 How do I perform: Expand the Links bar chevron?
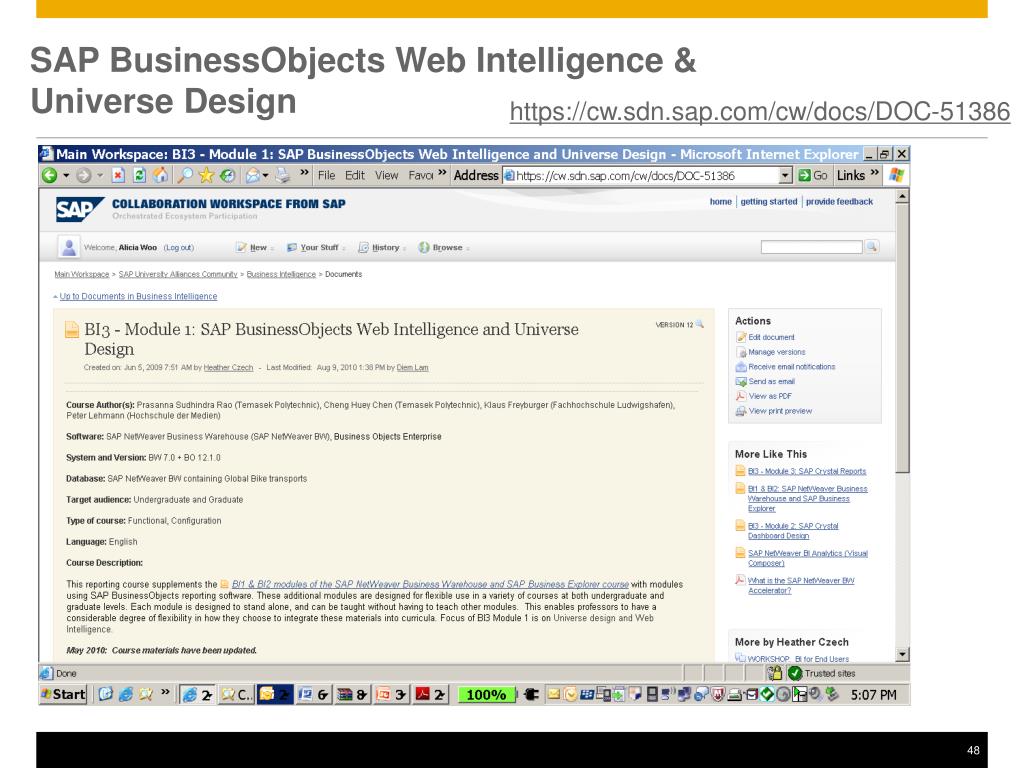(874, 173)
